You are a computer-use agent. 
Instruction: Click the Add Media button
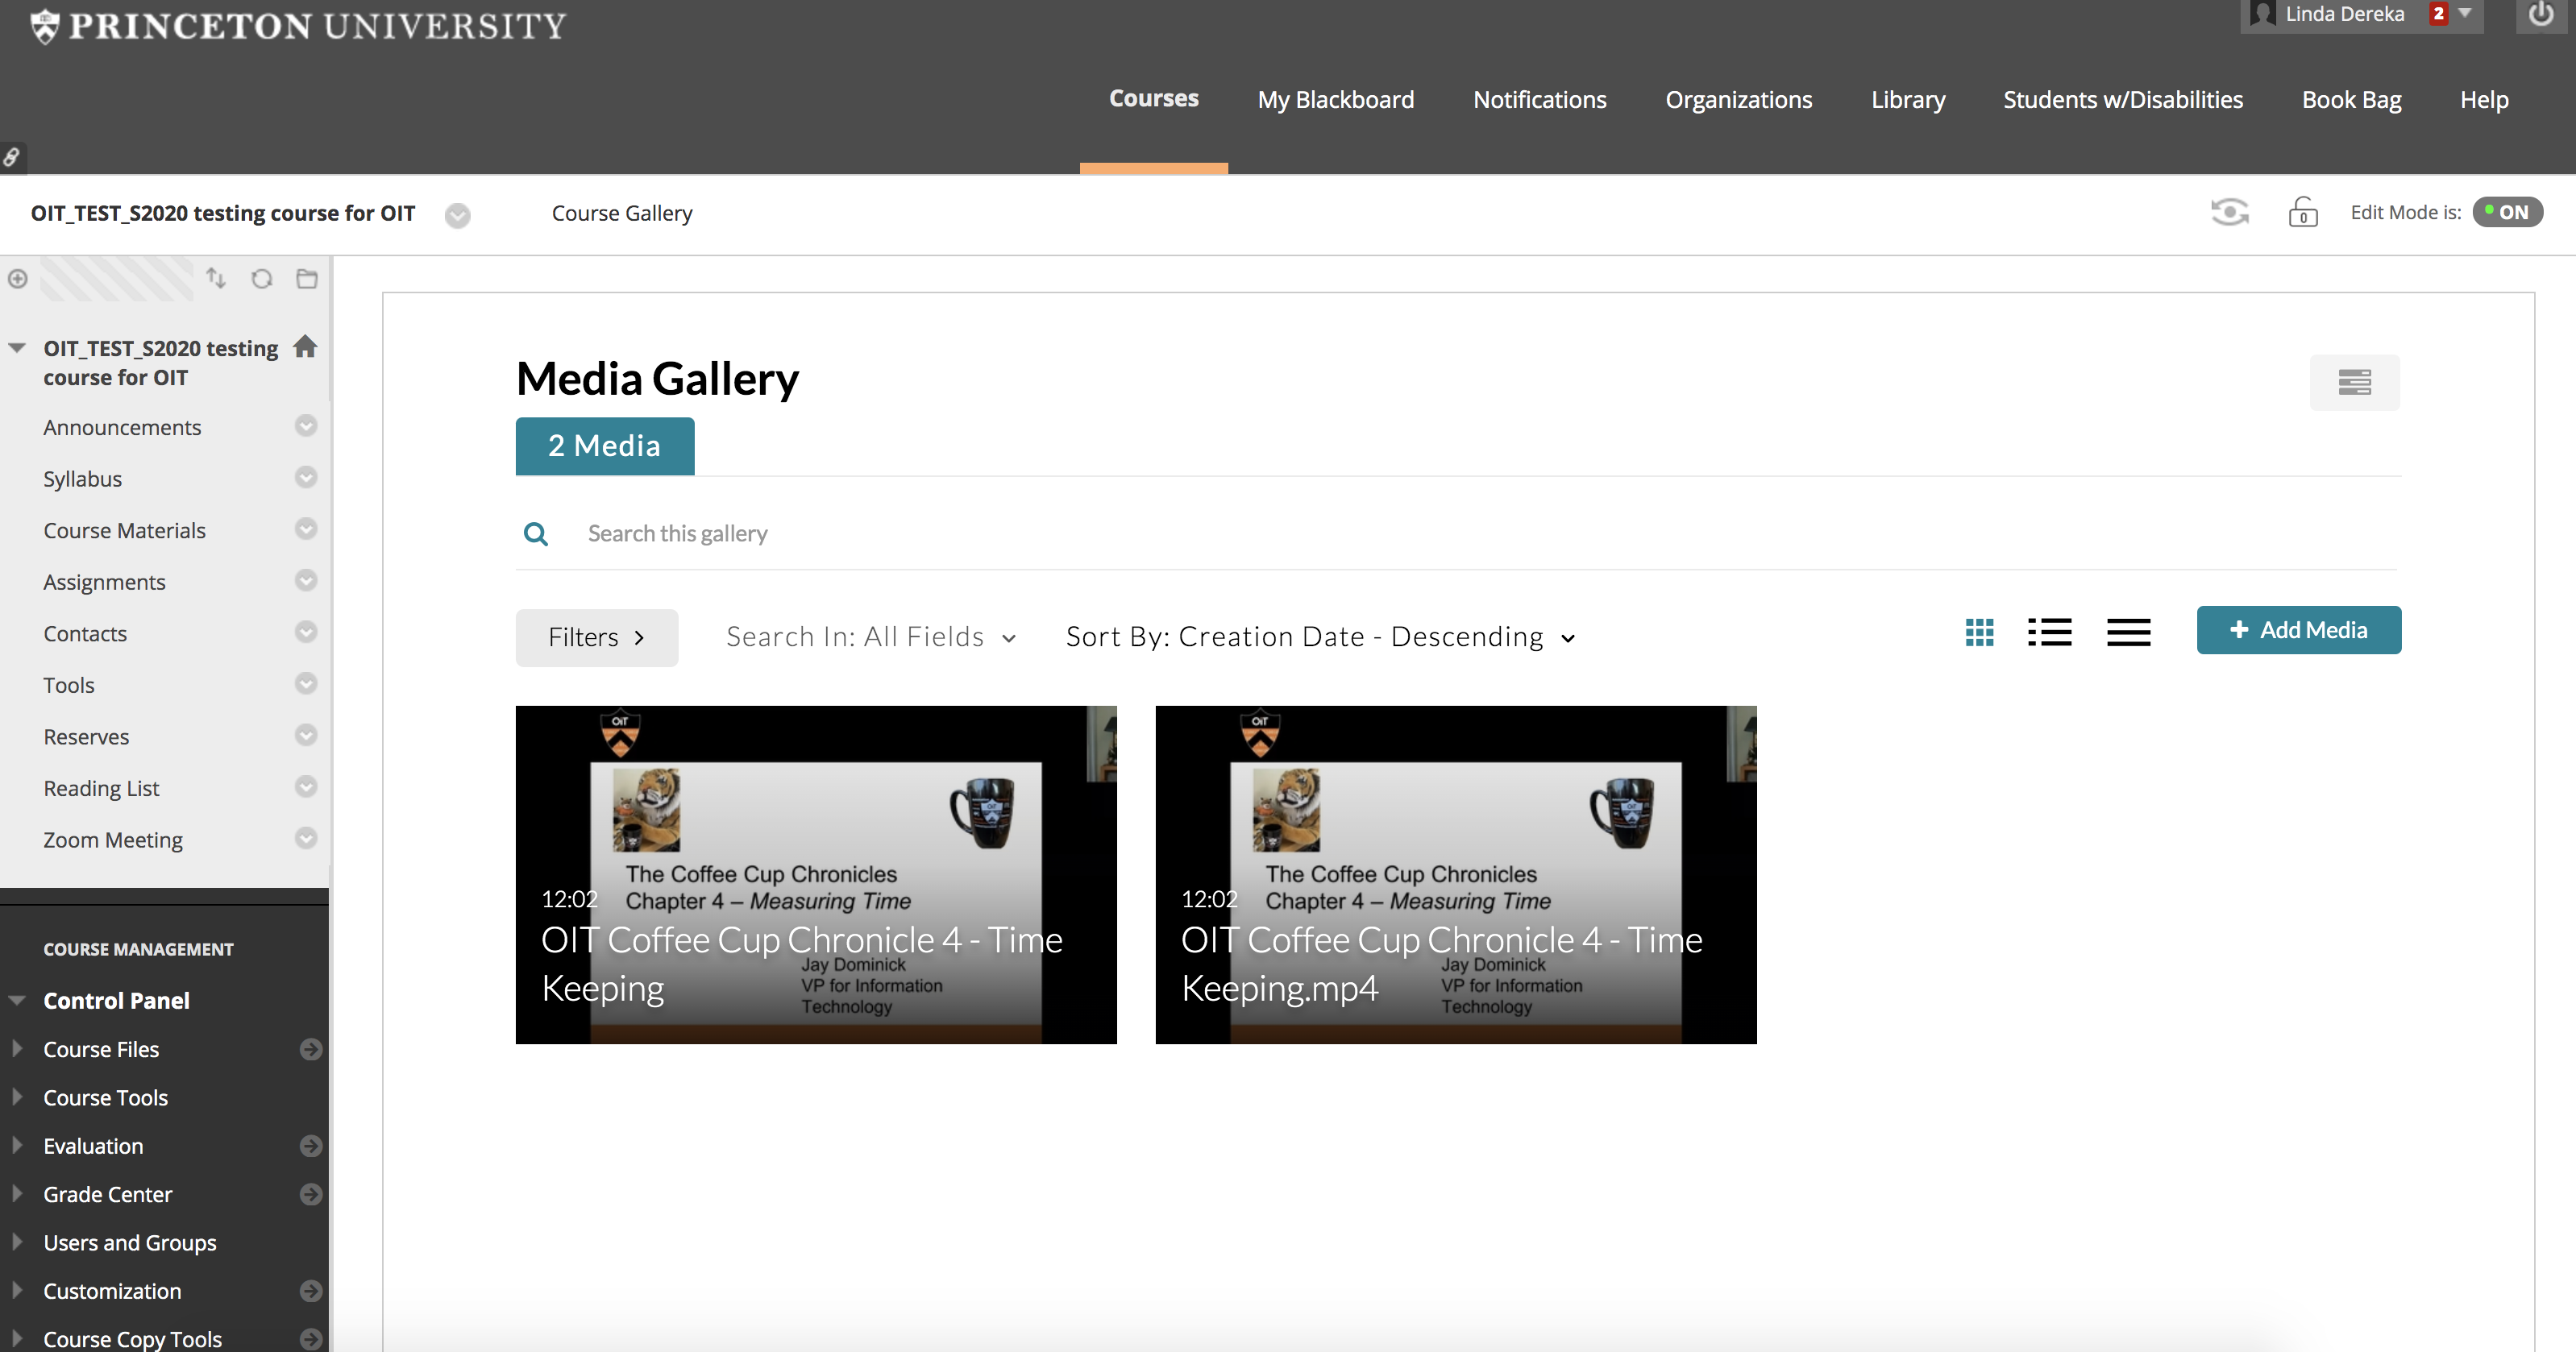point(2298,630)
